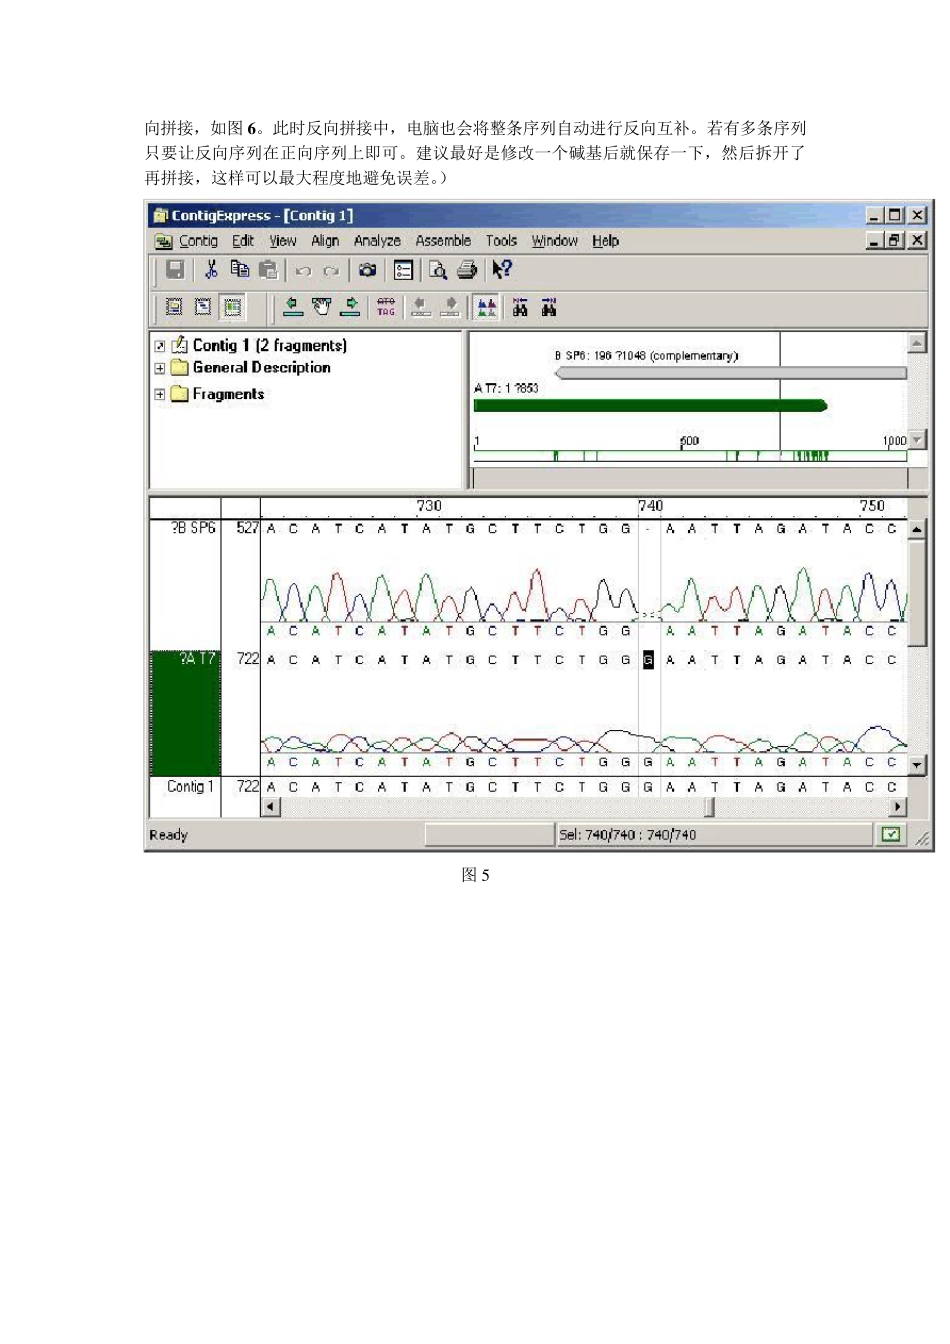Open the Contig menu

pos(198,241)
